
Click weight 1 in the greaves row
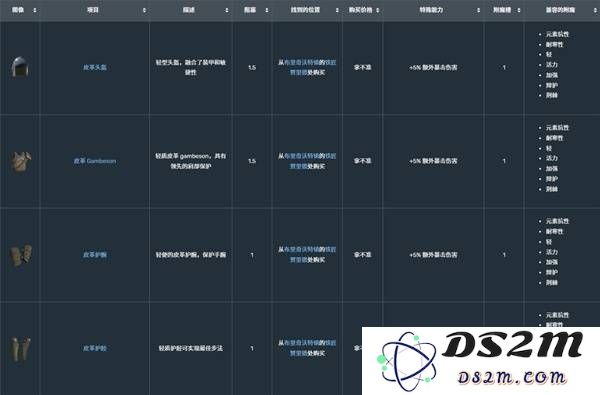(x=252, y=348)
